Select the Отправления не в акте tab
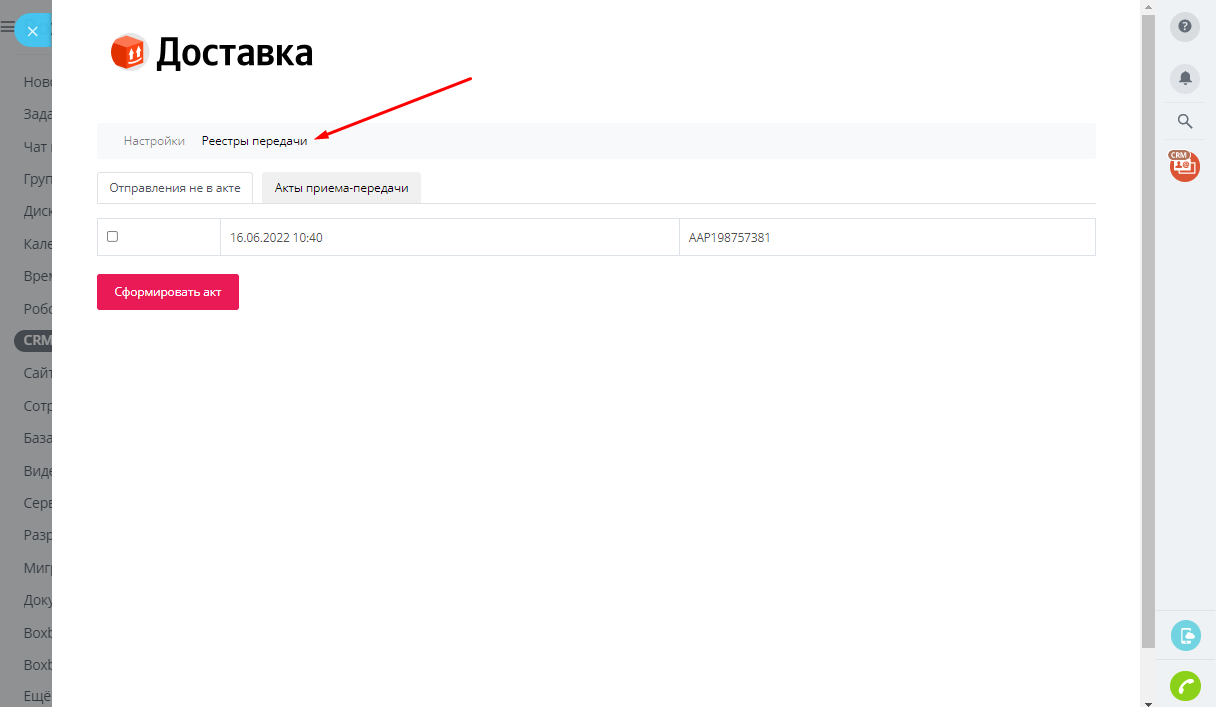 tap(175, 188)
